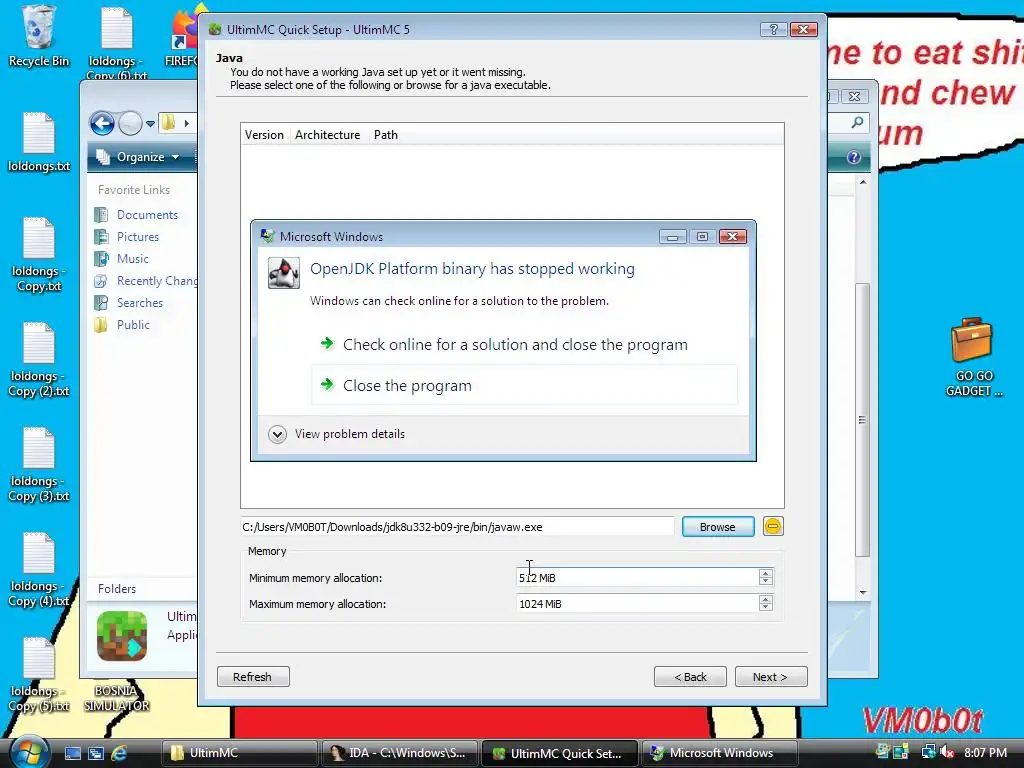The height and width of the screenshot is (768, 1024).
Task: Open the Windows Start orb
Action: tap(29, 752)
